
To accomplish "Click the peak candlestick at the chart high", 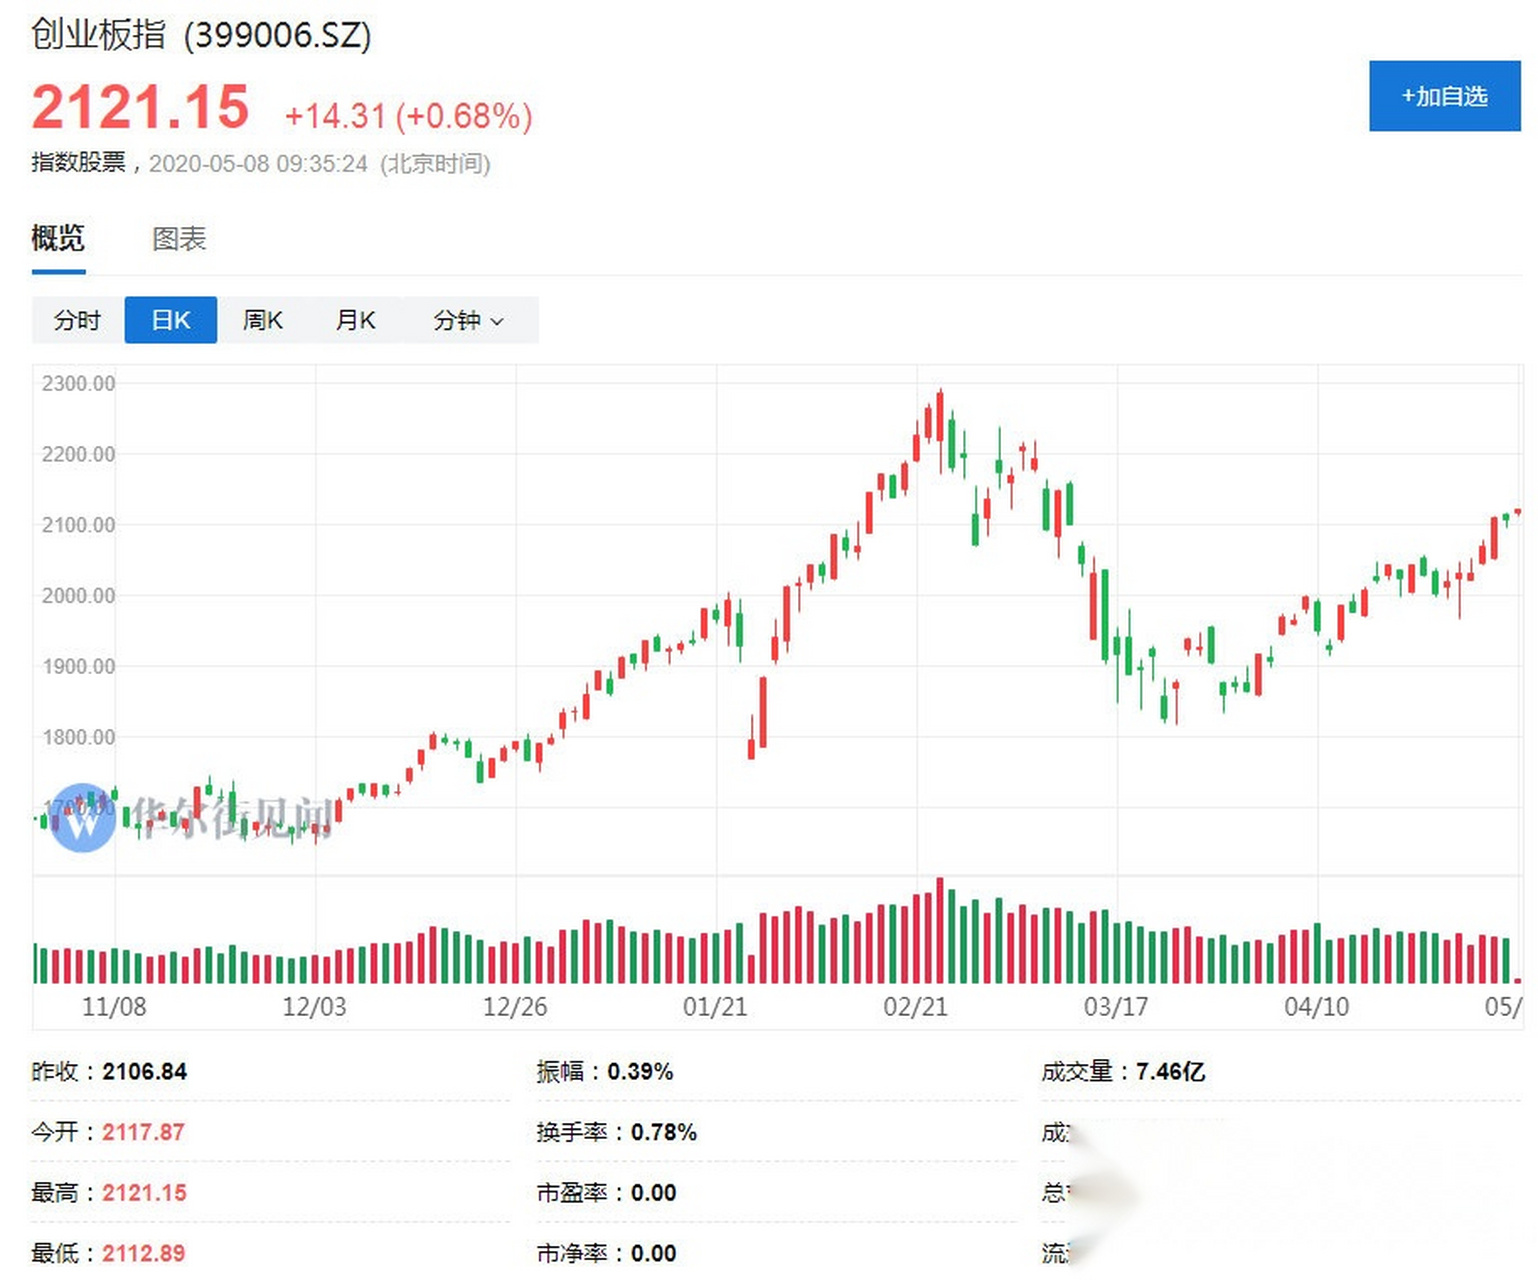I will (940, 416).
